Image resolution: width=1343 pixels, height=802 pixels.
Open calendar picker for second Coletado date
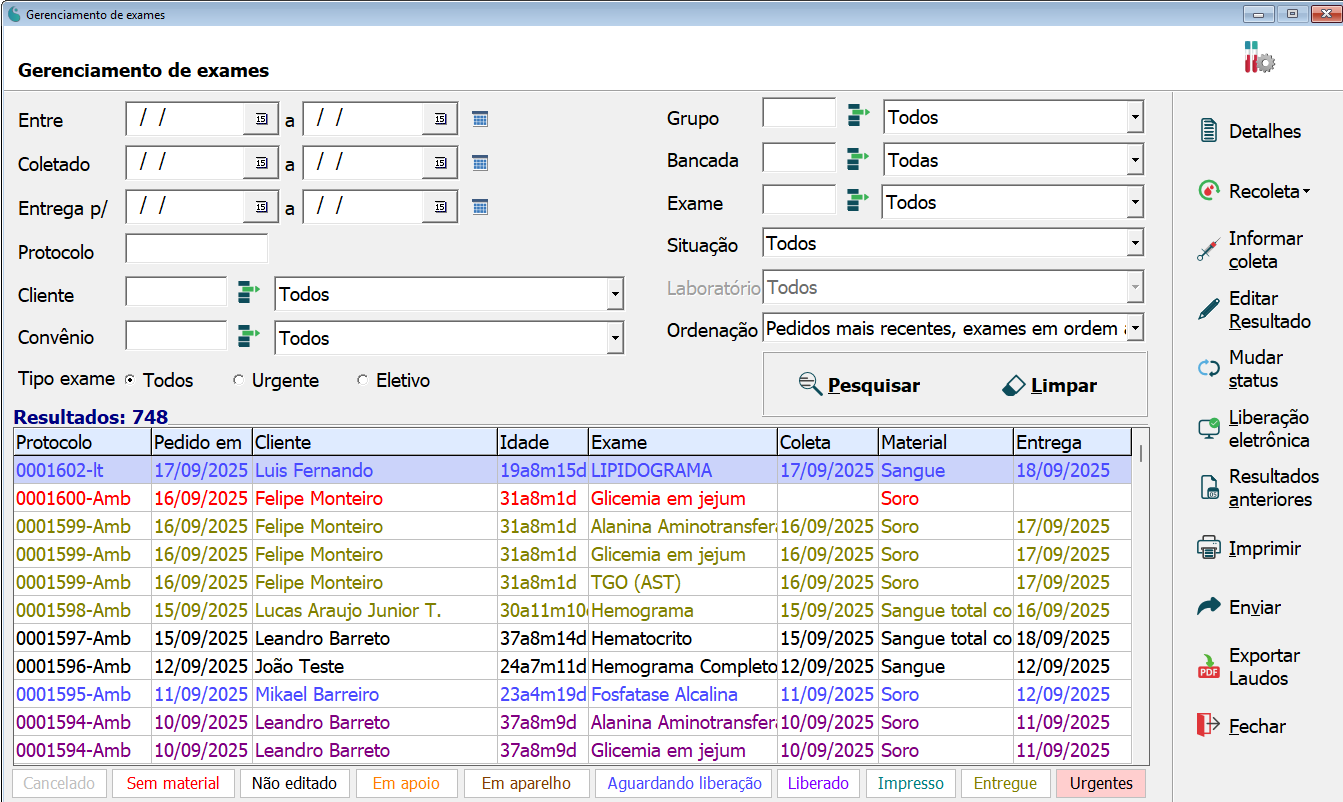tap(440, 163)
